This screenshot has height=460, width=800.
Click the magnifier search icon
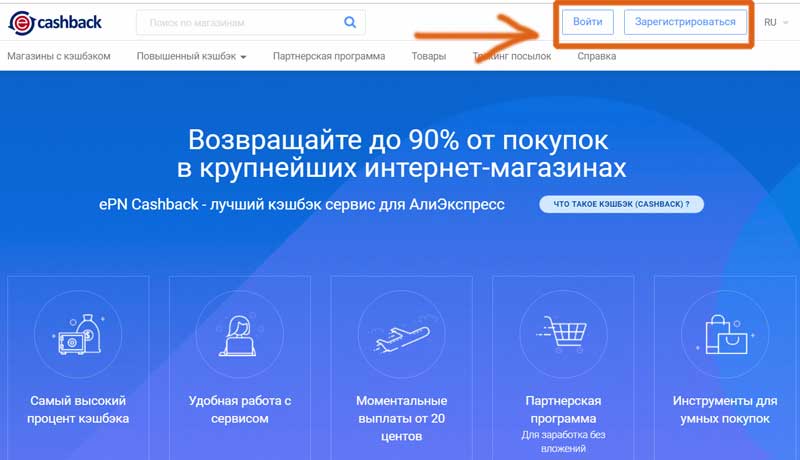350,22
